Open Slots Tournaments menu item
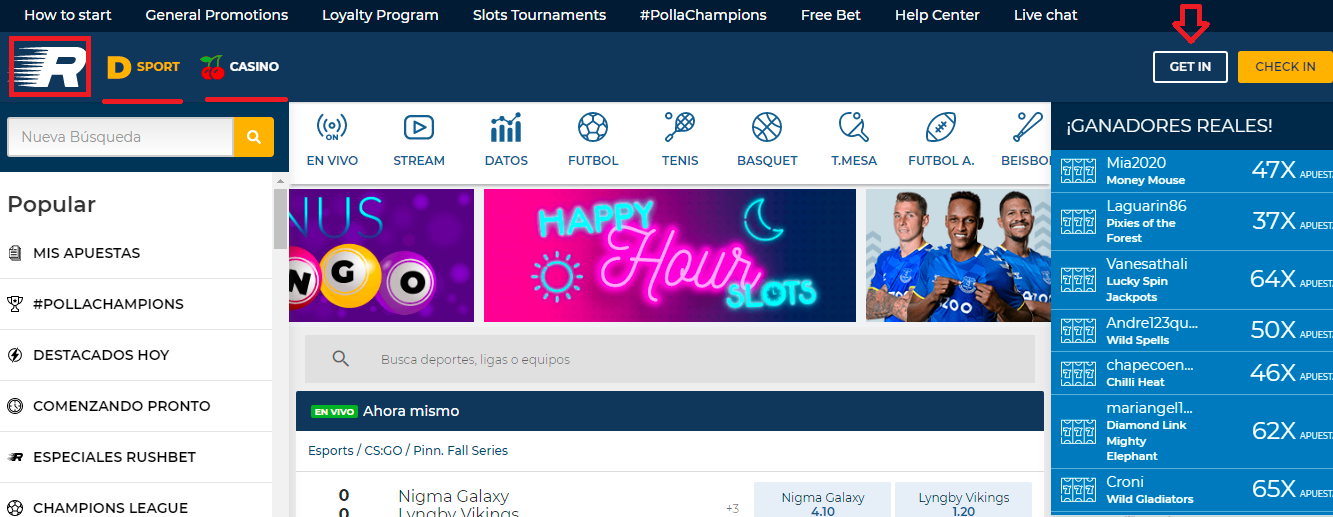This screenshot has width=1333, height=517. pos(539,15)
